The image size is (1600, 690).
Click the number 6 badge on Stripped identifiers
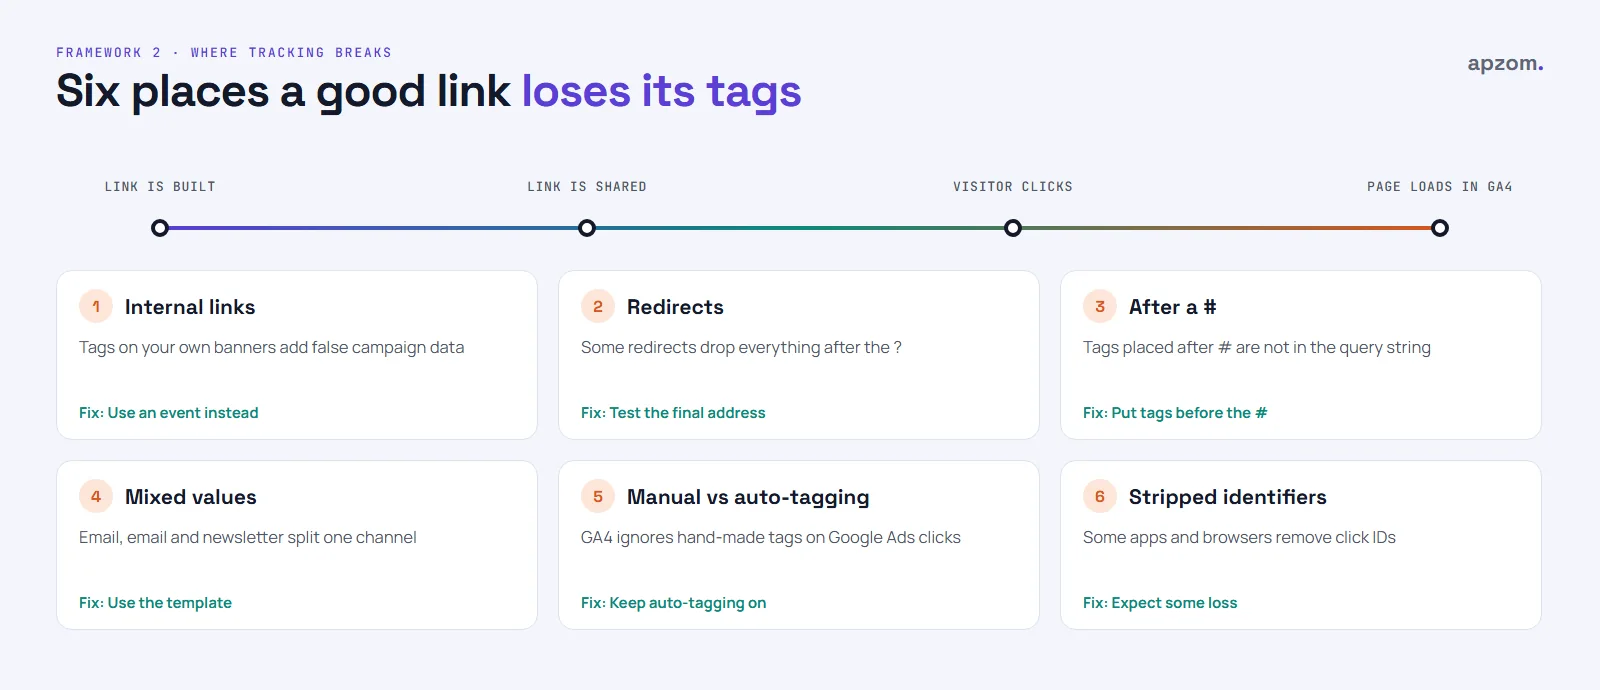pos(1100,496)
